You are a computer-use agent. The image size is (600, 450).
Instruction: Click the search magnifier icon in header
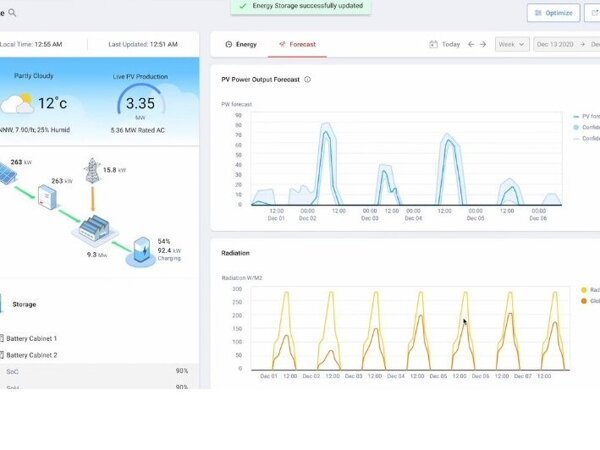click(12, 12)
